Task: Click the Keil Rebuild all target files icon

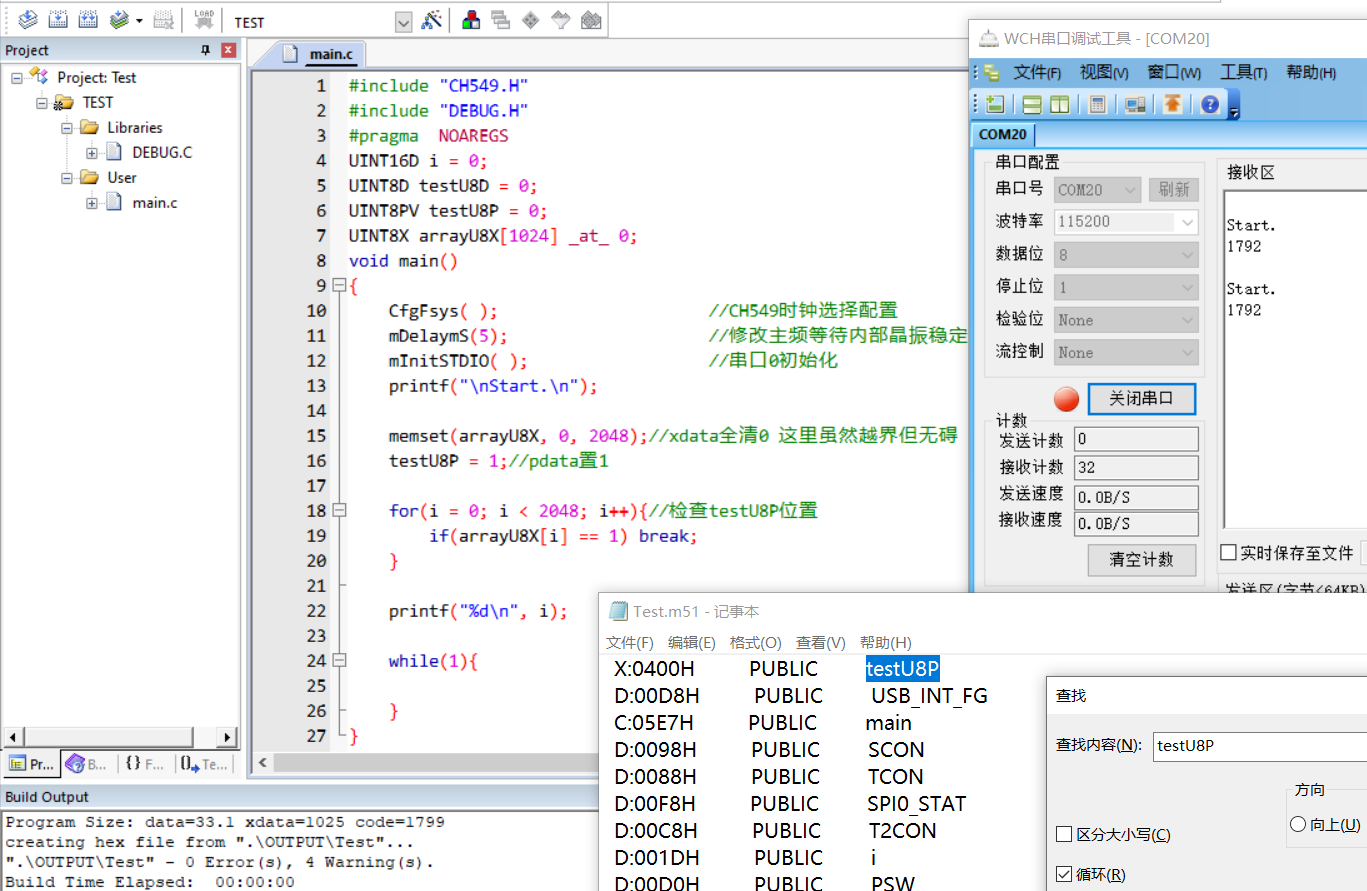Action: point(88,19)
